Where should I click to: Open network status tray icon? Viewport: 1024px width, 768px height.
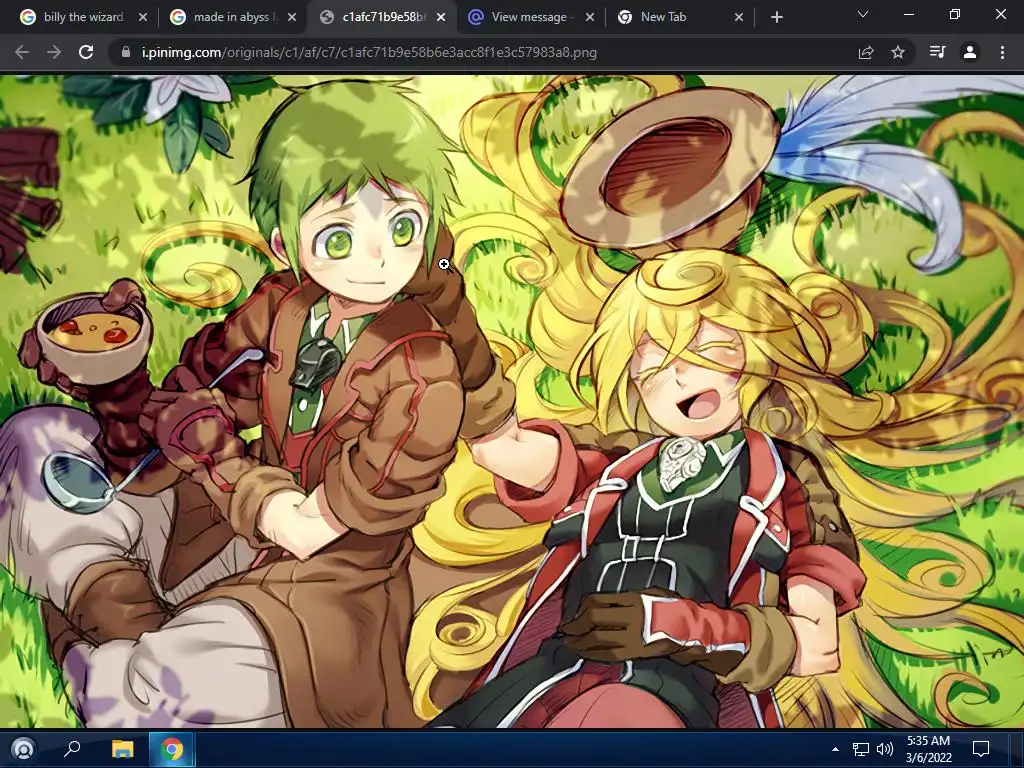pos(861,749)
